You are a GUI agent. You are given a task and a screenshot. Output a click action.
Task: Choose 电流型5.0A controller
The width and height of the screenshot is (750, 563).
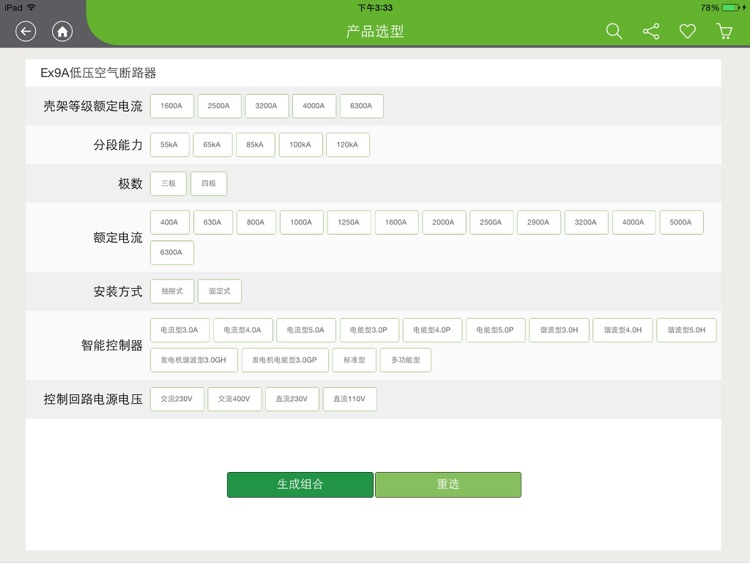(x=306, y=330)
